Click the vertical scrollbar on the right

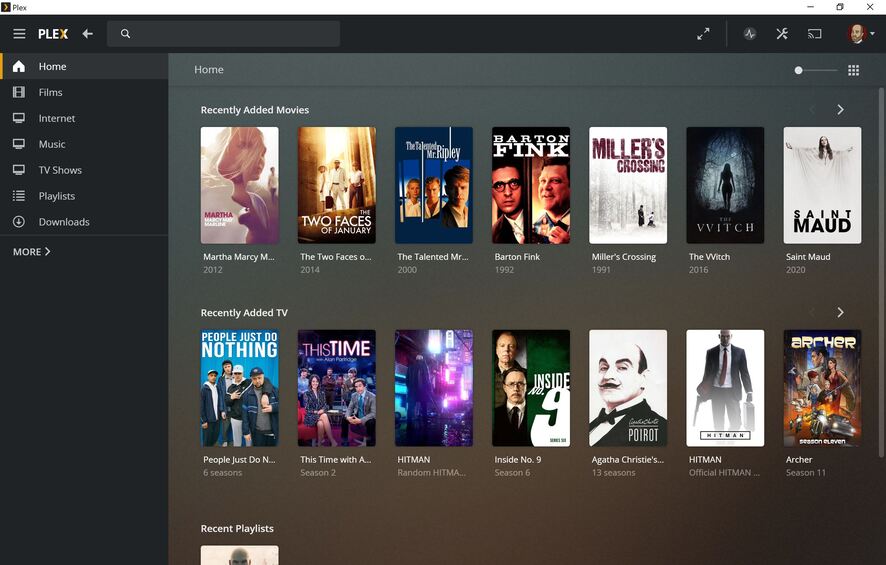click(x=881, y=272)
